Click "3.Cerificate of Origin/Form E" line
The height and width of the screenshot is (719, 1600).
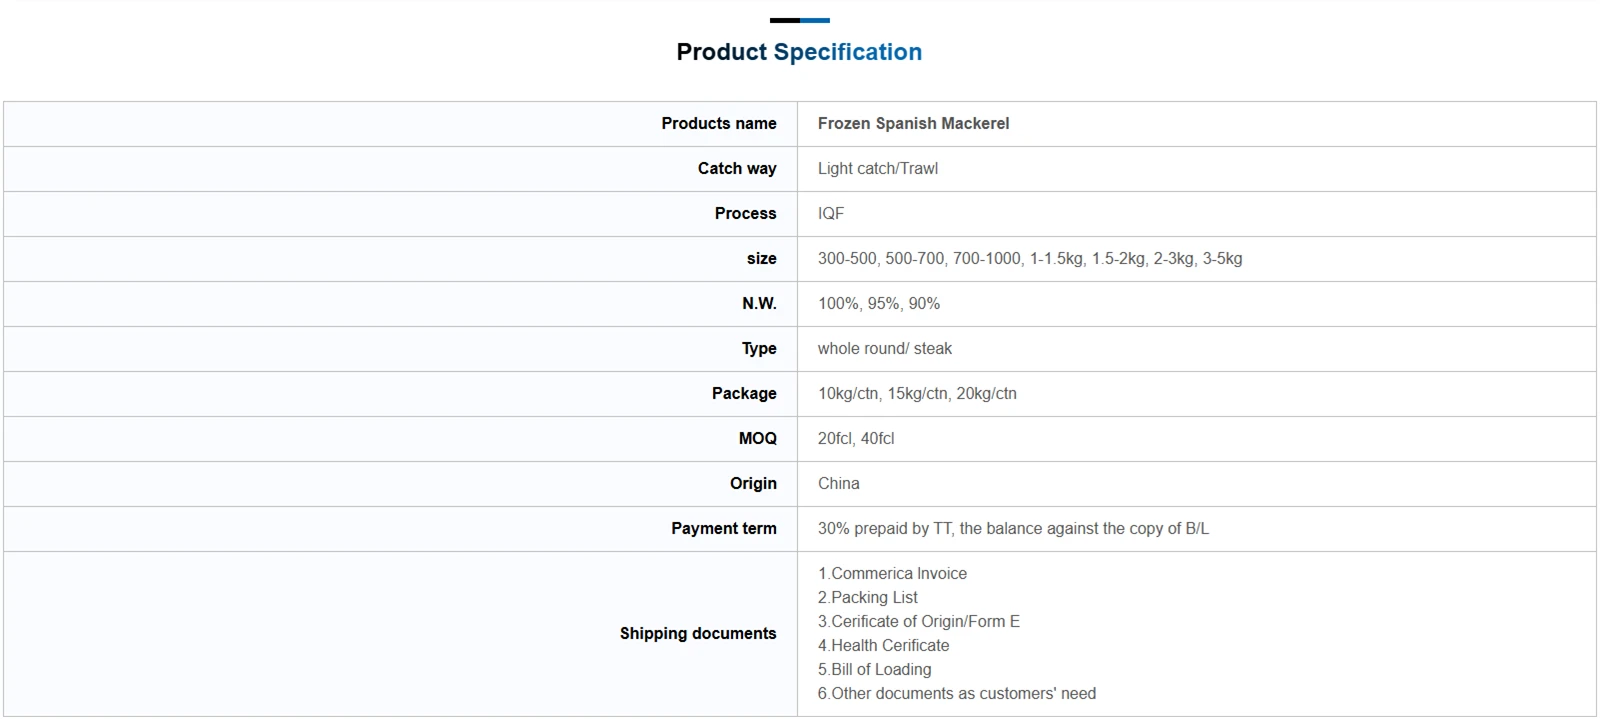919,621
